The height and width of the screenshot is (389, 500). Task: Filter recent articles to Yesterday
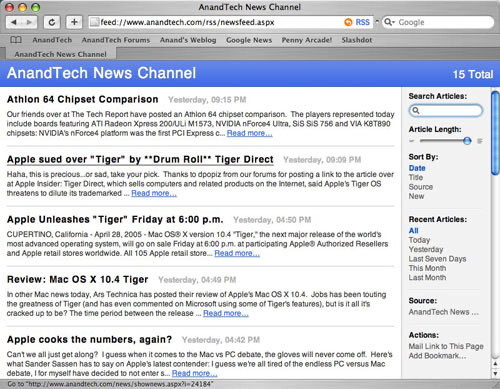pos(426,250)
